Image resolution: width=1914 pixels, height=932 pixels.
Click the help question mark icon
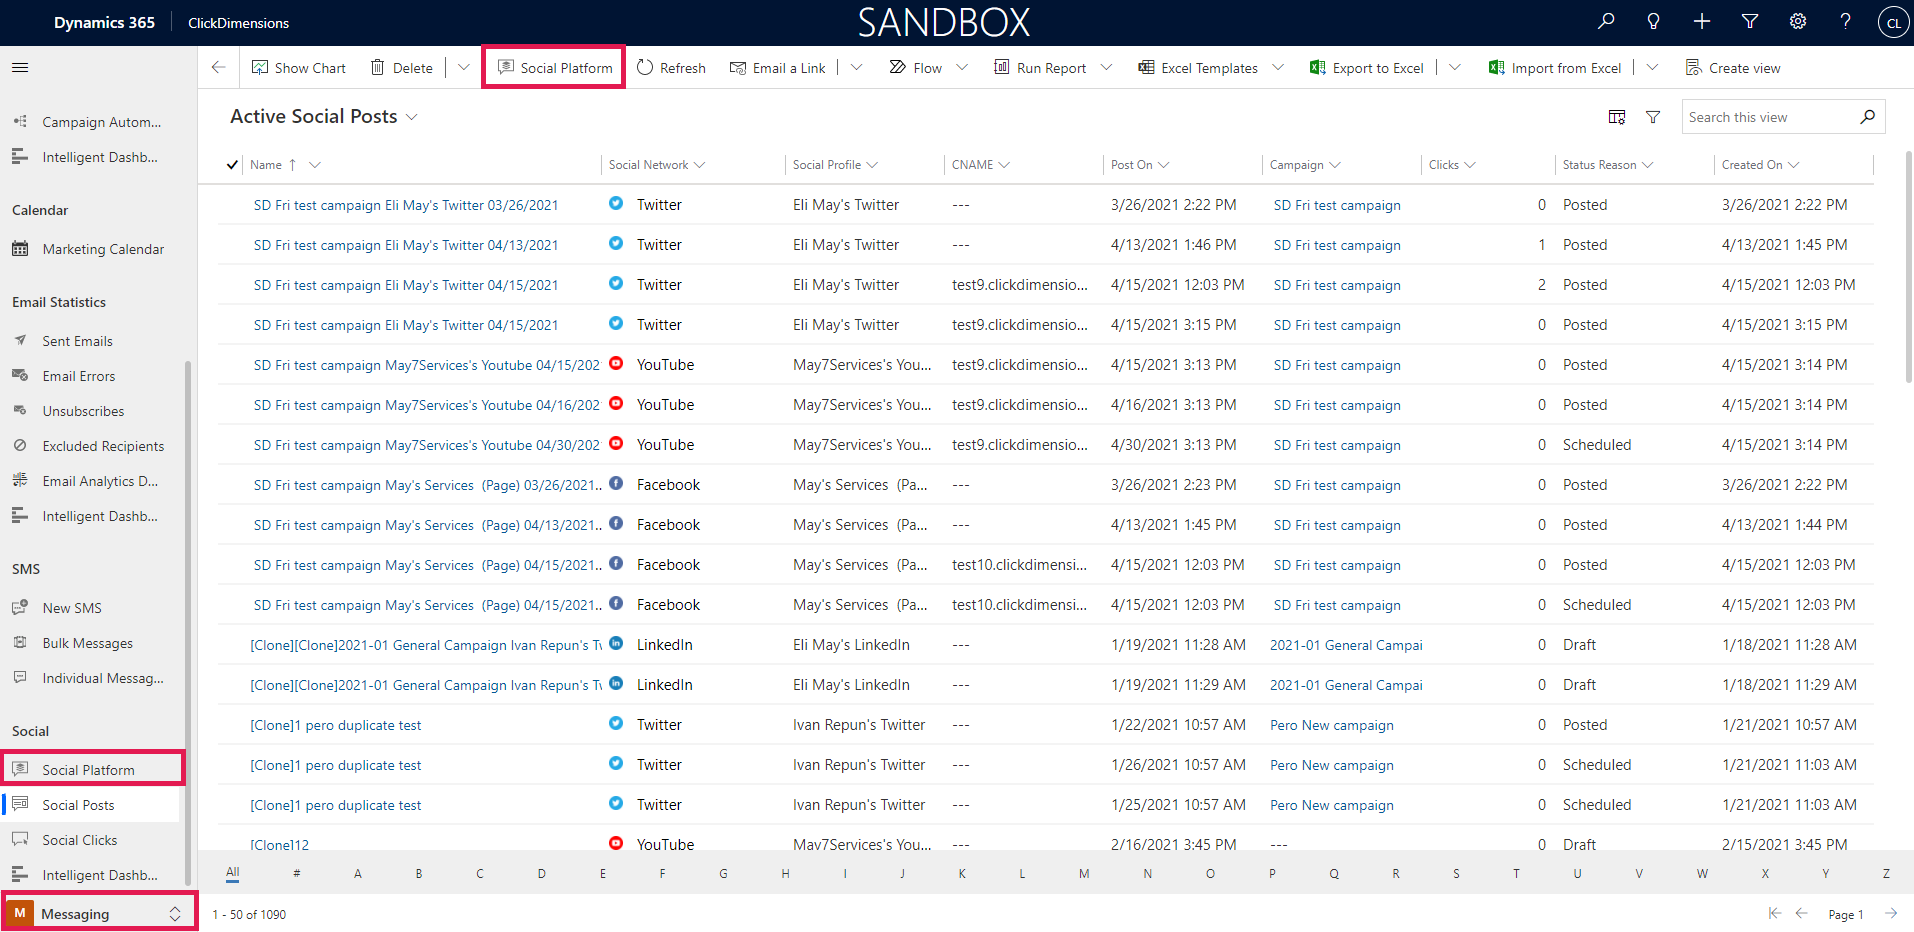(x=1845, y=21)
